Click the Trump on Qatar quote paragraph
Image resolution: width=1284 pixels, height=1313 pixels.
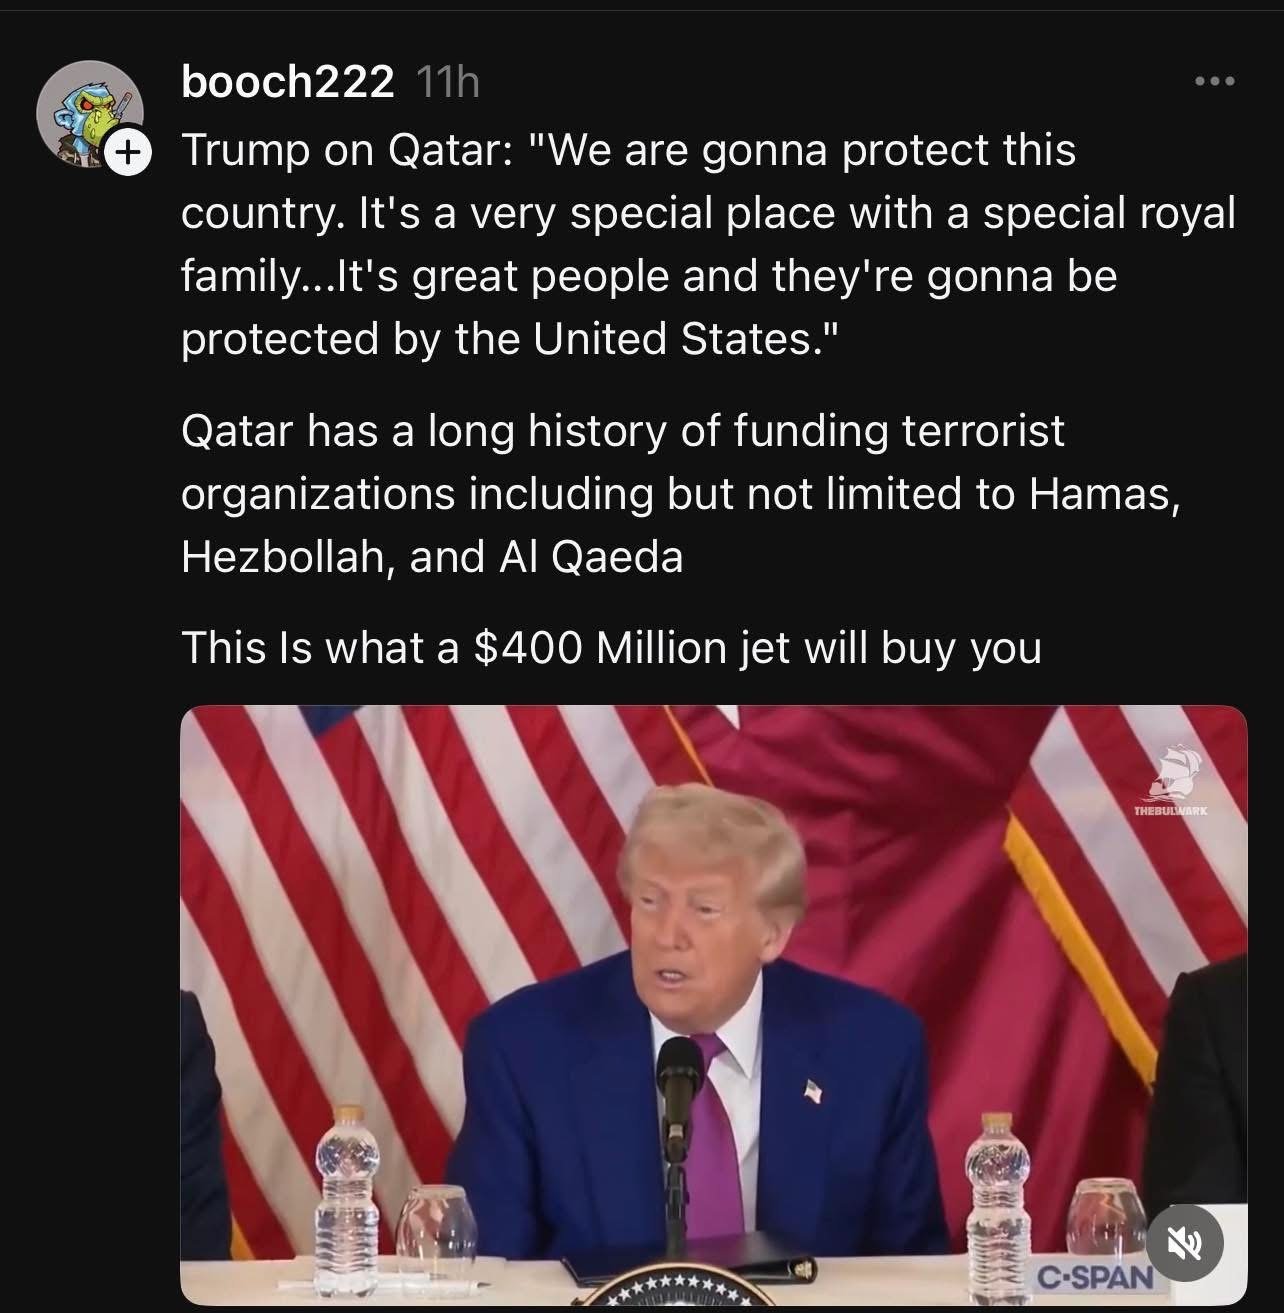(708, 245)
